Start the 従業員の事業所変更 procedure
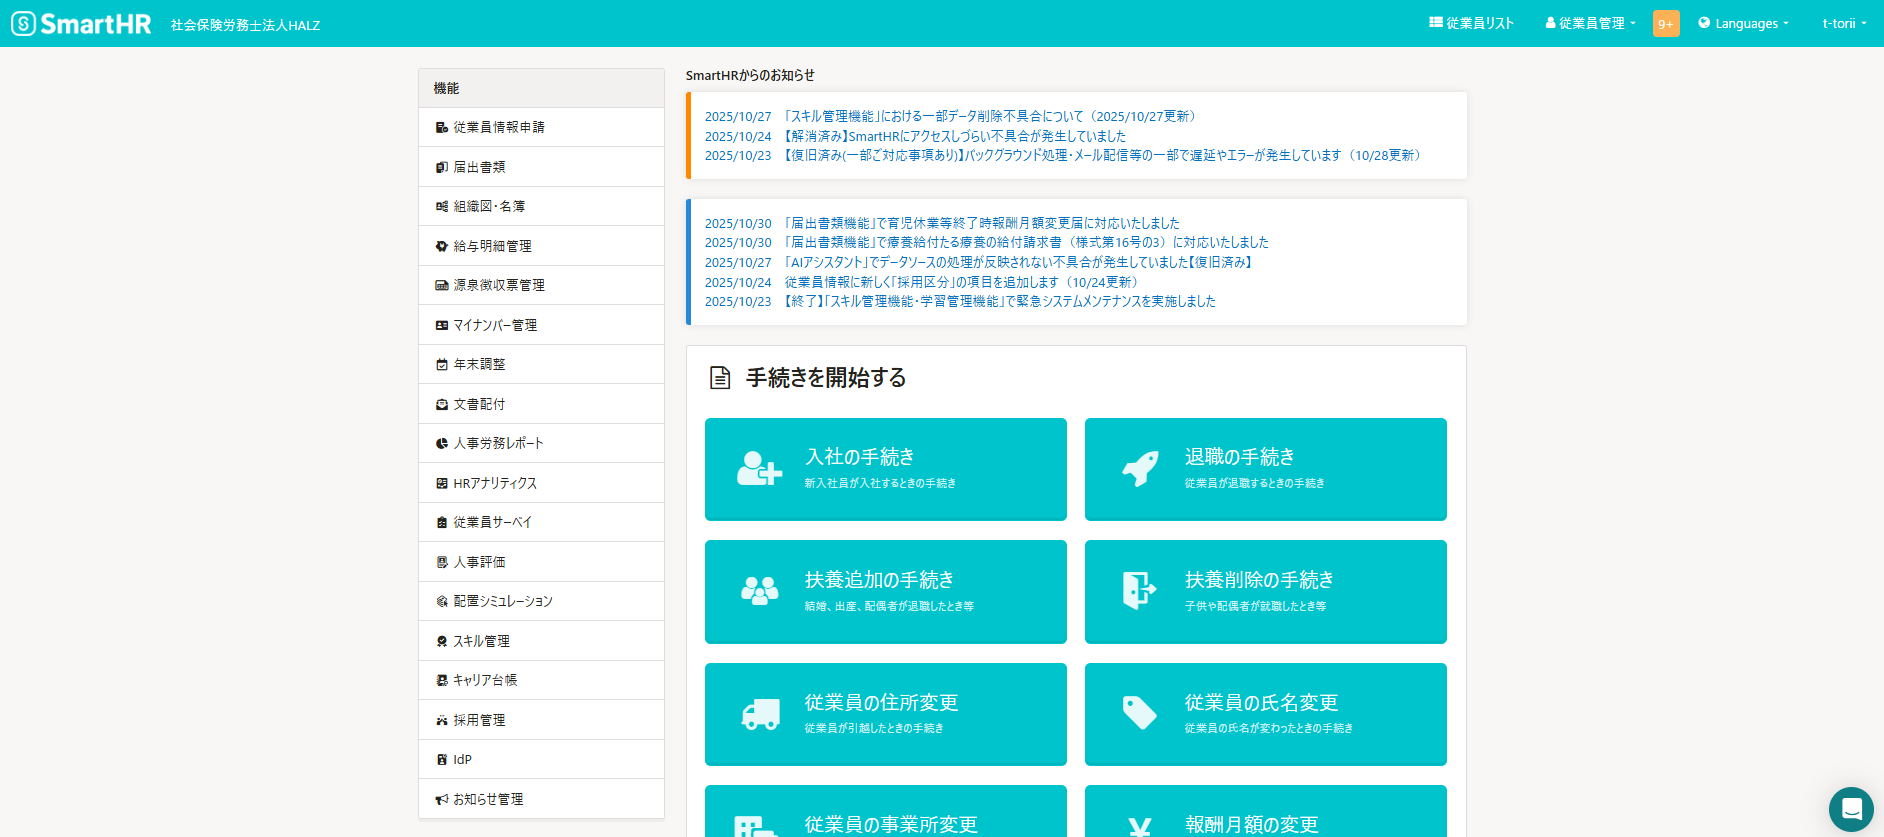This screenshot has width=1884, height=837. (x=885, y=815)
